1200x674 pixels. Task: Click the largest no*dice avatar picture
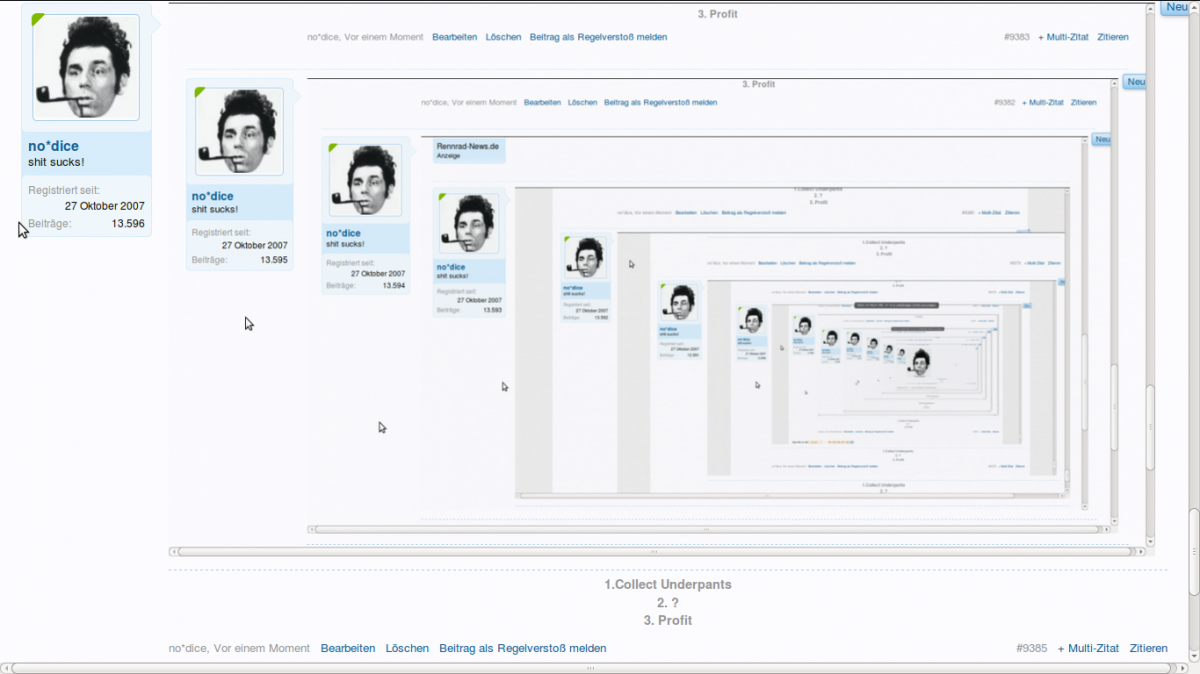tap(86, 67)
